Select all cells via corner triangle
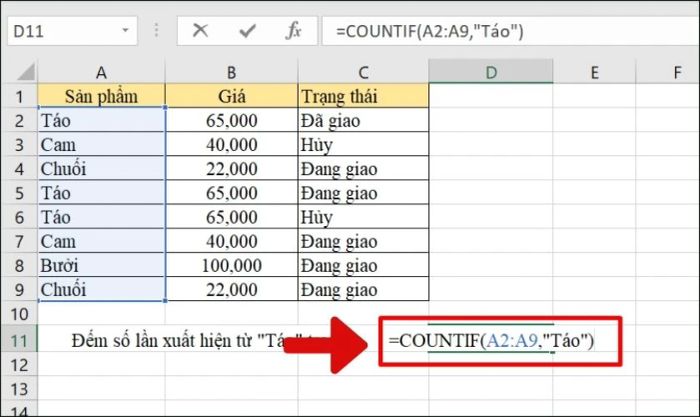Screen dimensions: 700x417 (x=25, y=72)
